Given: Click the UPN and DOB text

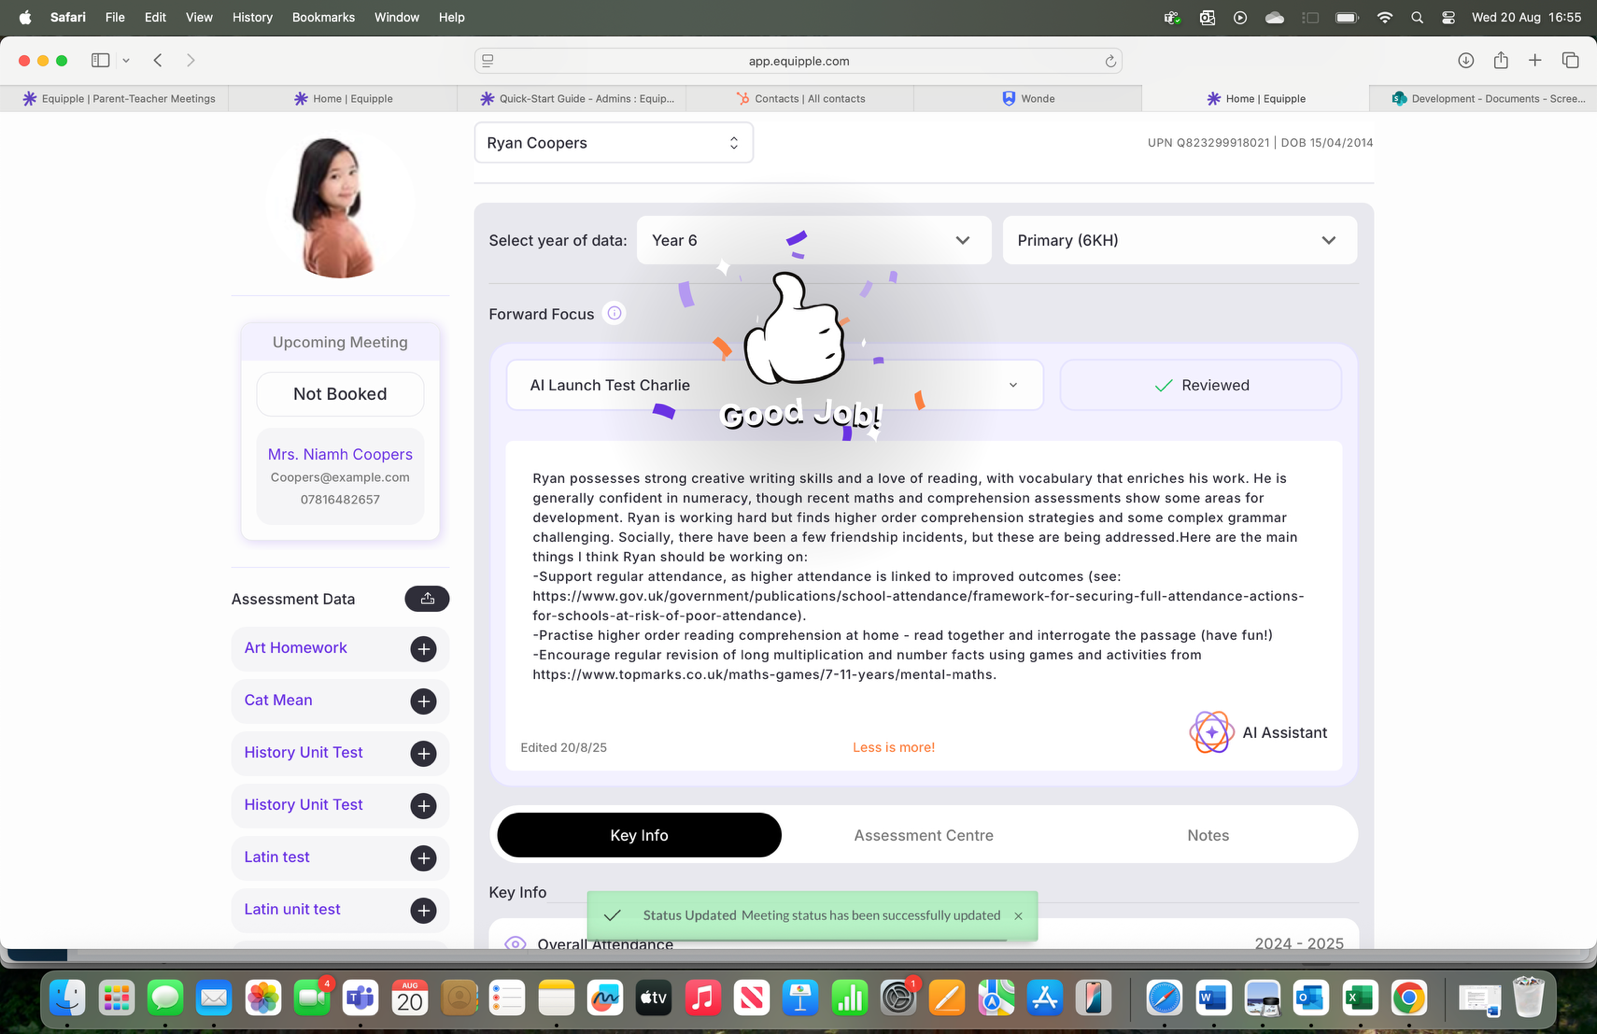Looking at the screenshot, I should click(x=1260, y=143).
